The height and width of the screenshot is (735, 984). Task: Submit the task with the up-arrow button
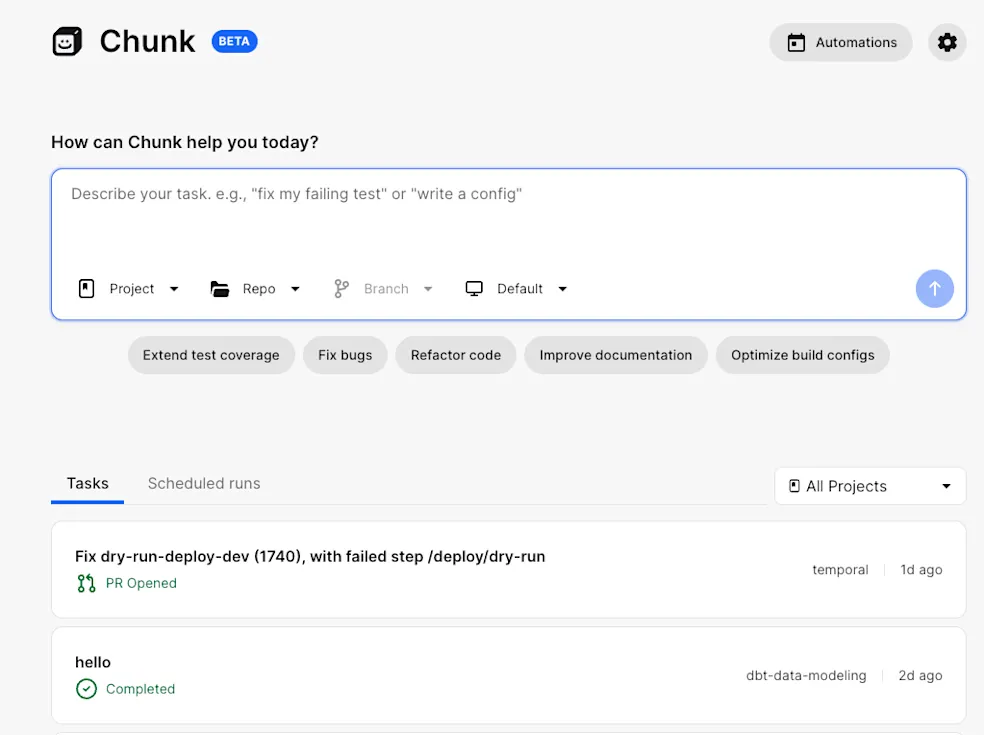[934, 289]
